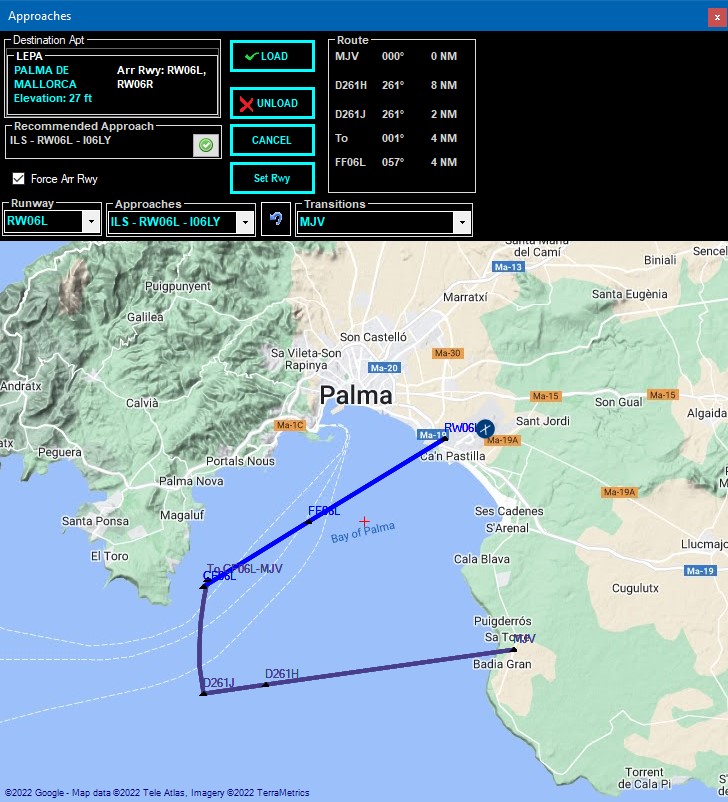Click the Ma-20 road shield on map
Image resolution: width=728 pixels, height=802 pixels.
[x=384, y=368]
